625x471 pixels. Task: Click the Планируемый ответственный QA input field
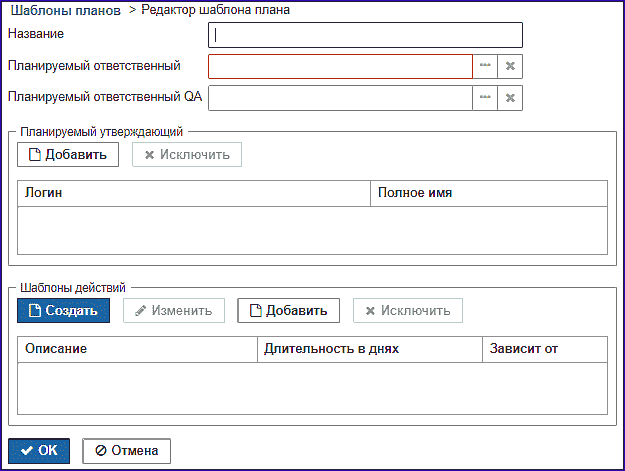click(x=340, y=98)
